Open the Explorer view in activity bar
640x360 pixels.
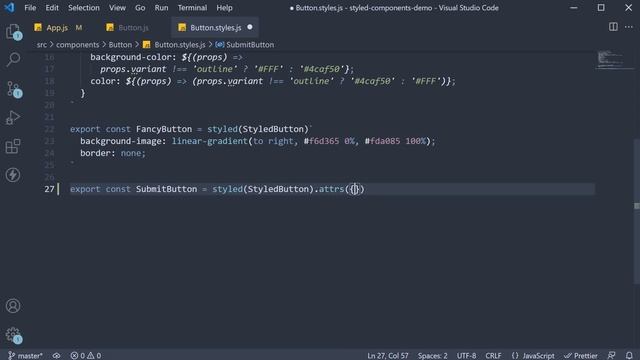tap(13, 31)
